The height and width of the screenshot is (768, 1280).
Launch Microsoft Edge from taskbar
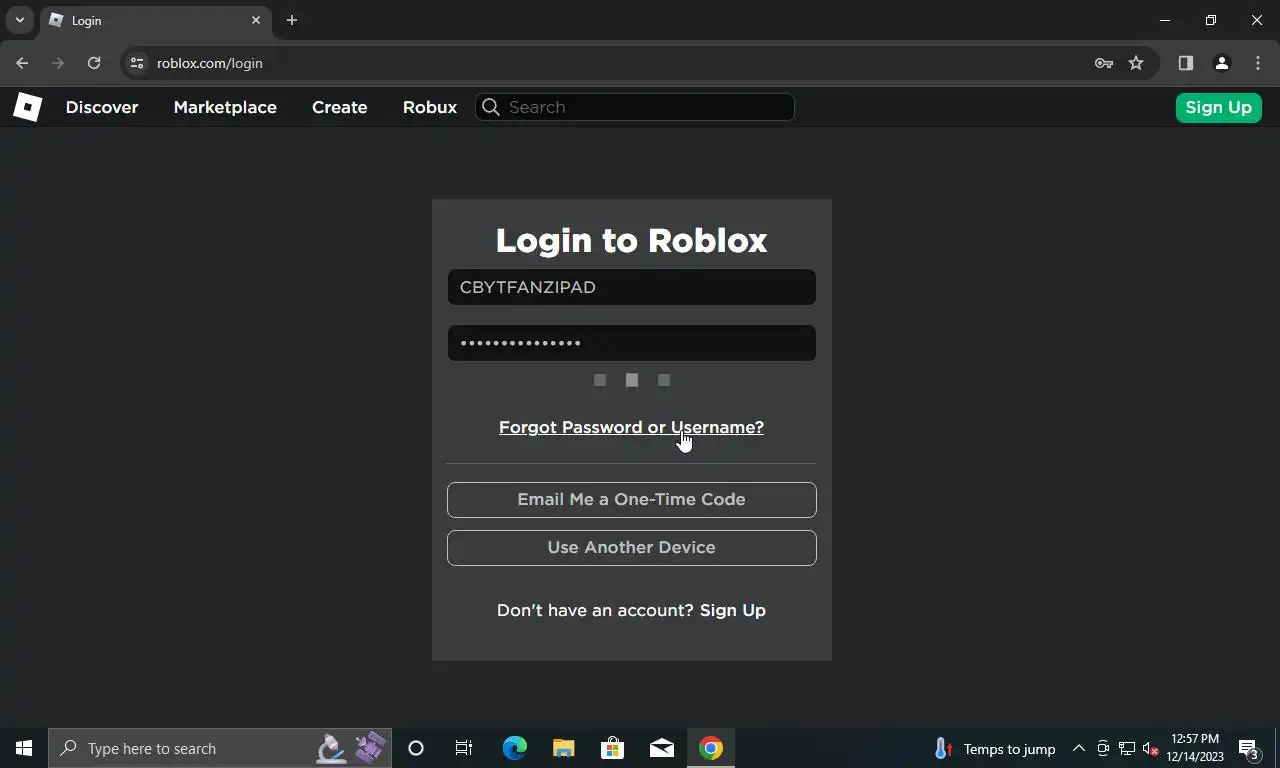pos(515,748)
